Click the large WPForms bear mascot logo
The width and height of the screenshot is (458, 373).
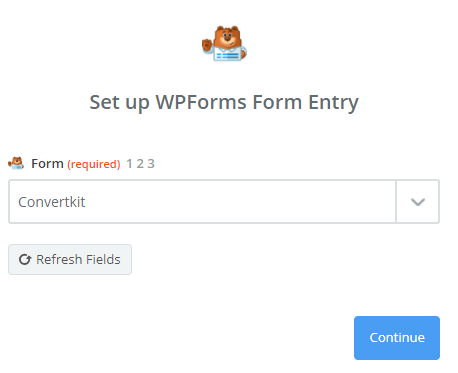point(224,44)
